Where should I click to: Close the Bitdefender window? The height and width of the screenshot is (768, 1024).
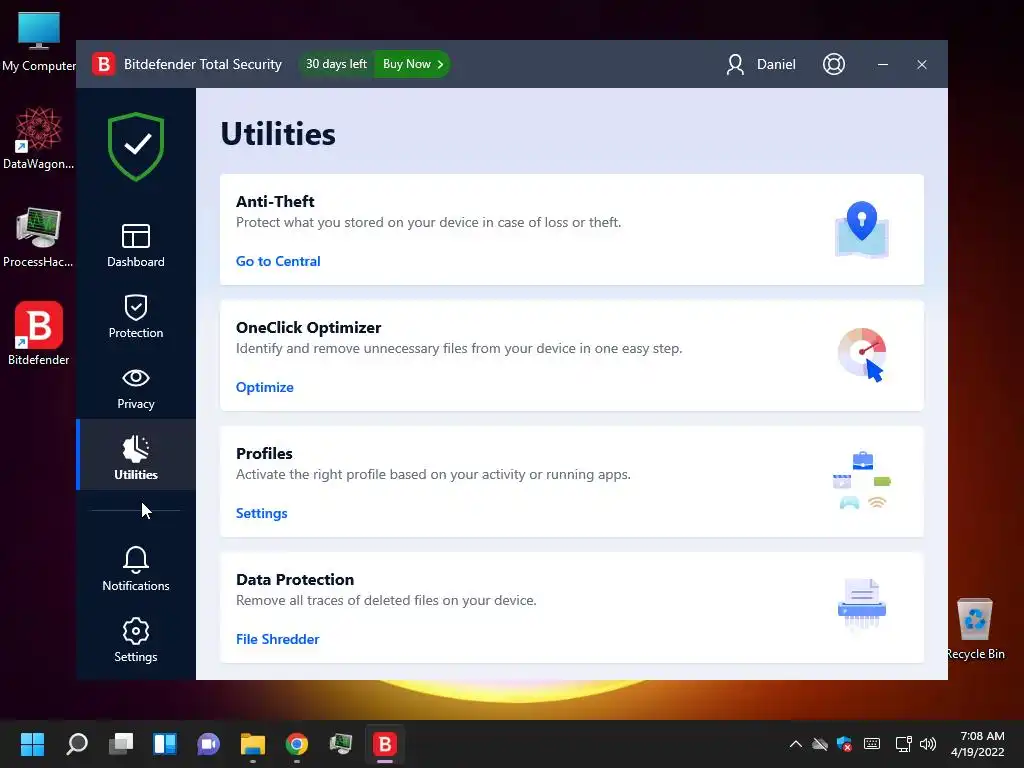(x=922, y=64)
